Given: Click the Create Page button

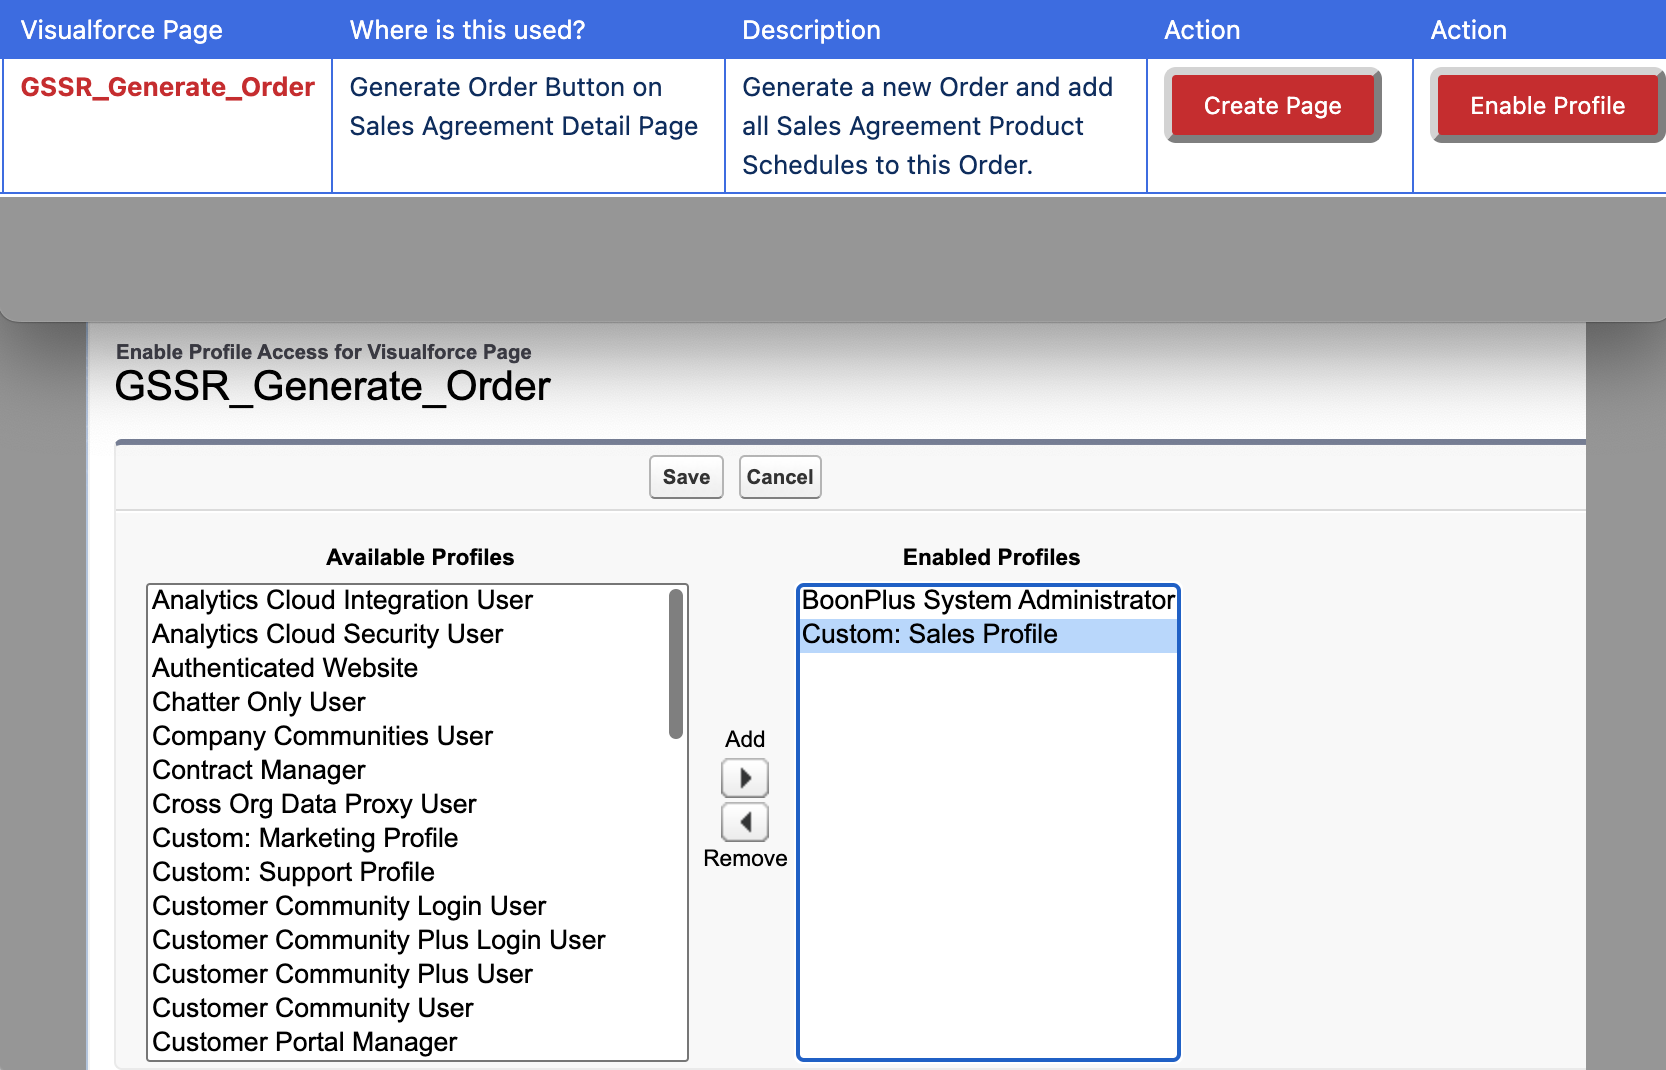Looking at the screenshot, I should pos(1272,105).
